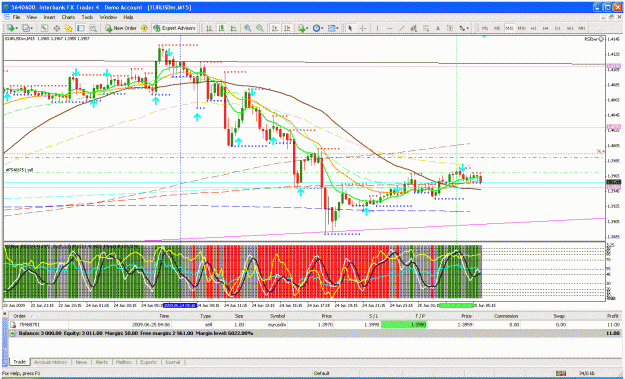Select the Trendline tool
Viewport: 625px width, 379px height.
coord(402,28)
